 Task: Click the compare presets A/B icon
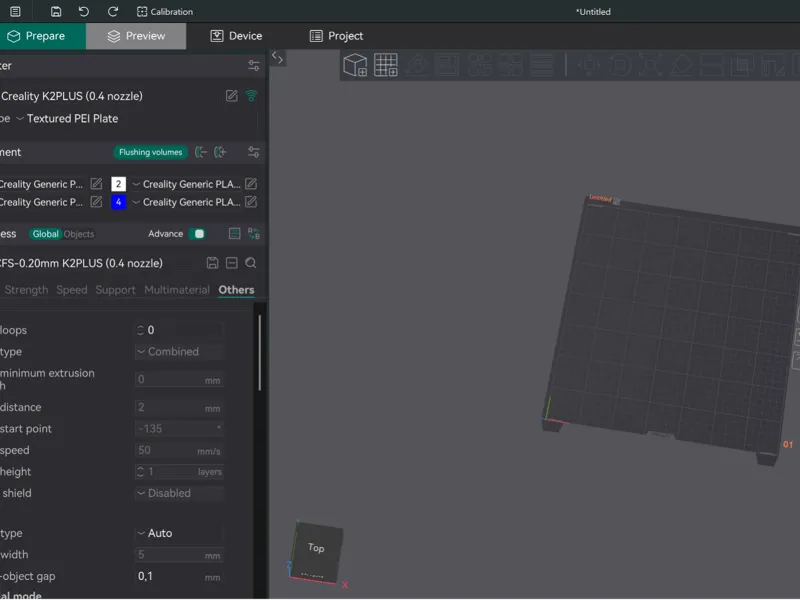[254, 234]
